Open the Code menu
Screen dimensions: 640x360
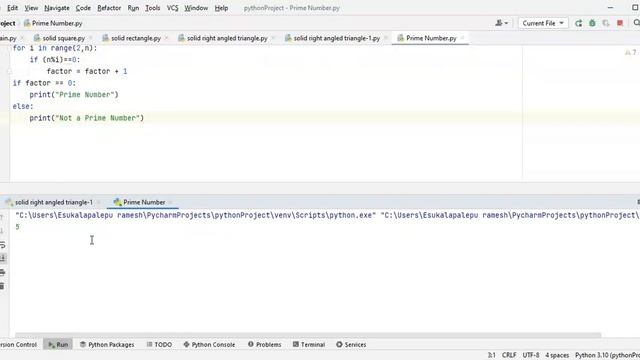click(83, 8)
